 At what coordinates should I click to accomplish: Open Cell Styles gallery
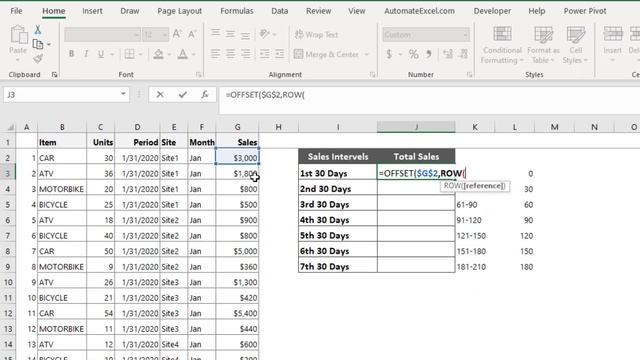click(576, 45)
